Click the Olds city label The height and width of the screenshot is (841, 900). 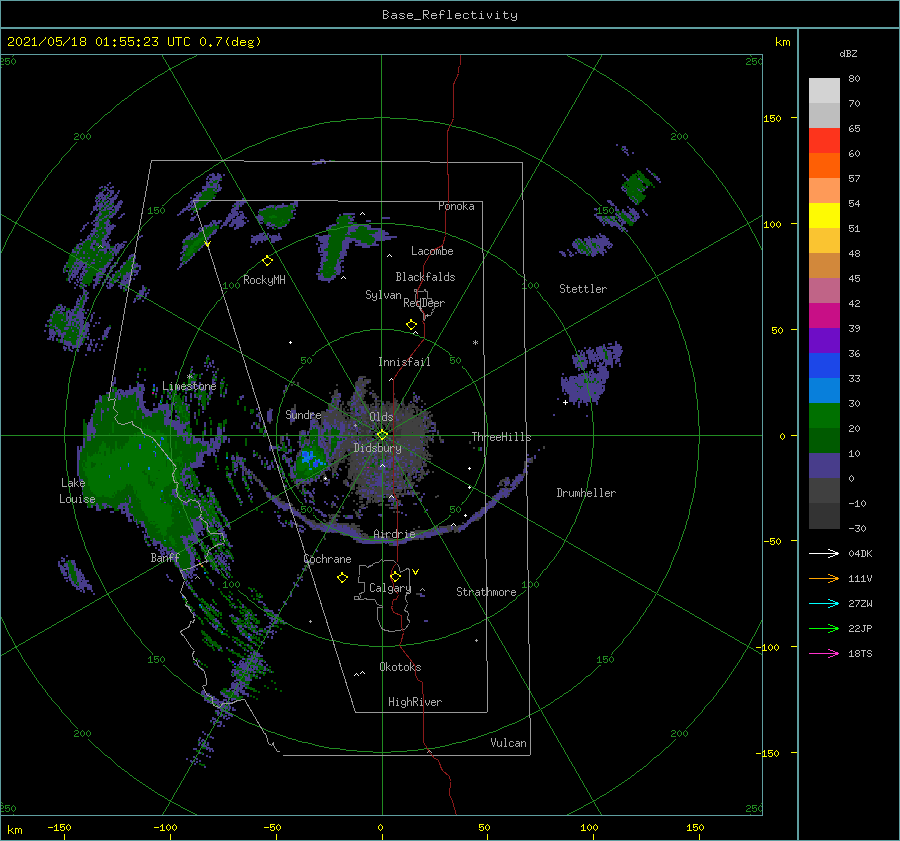[381, 417]
